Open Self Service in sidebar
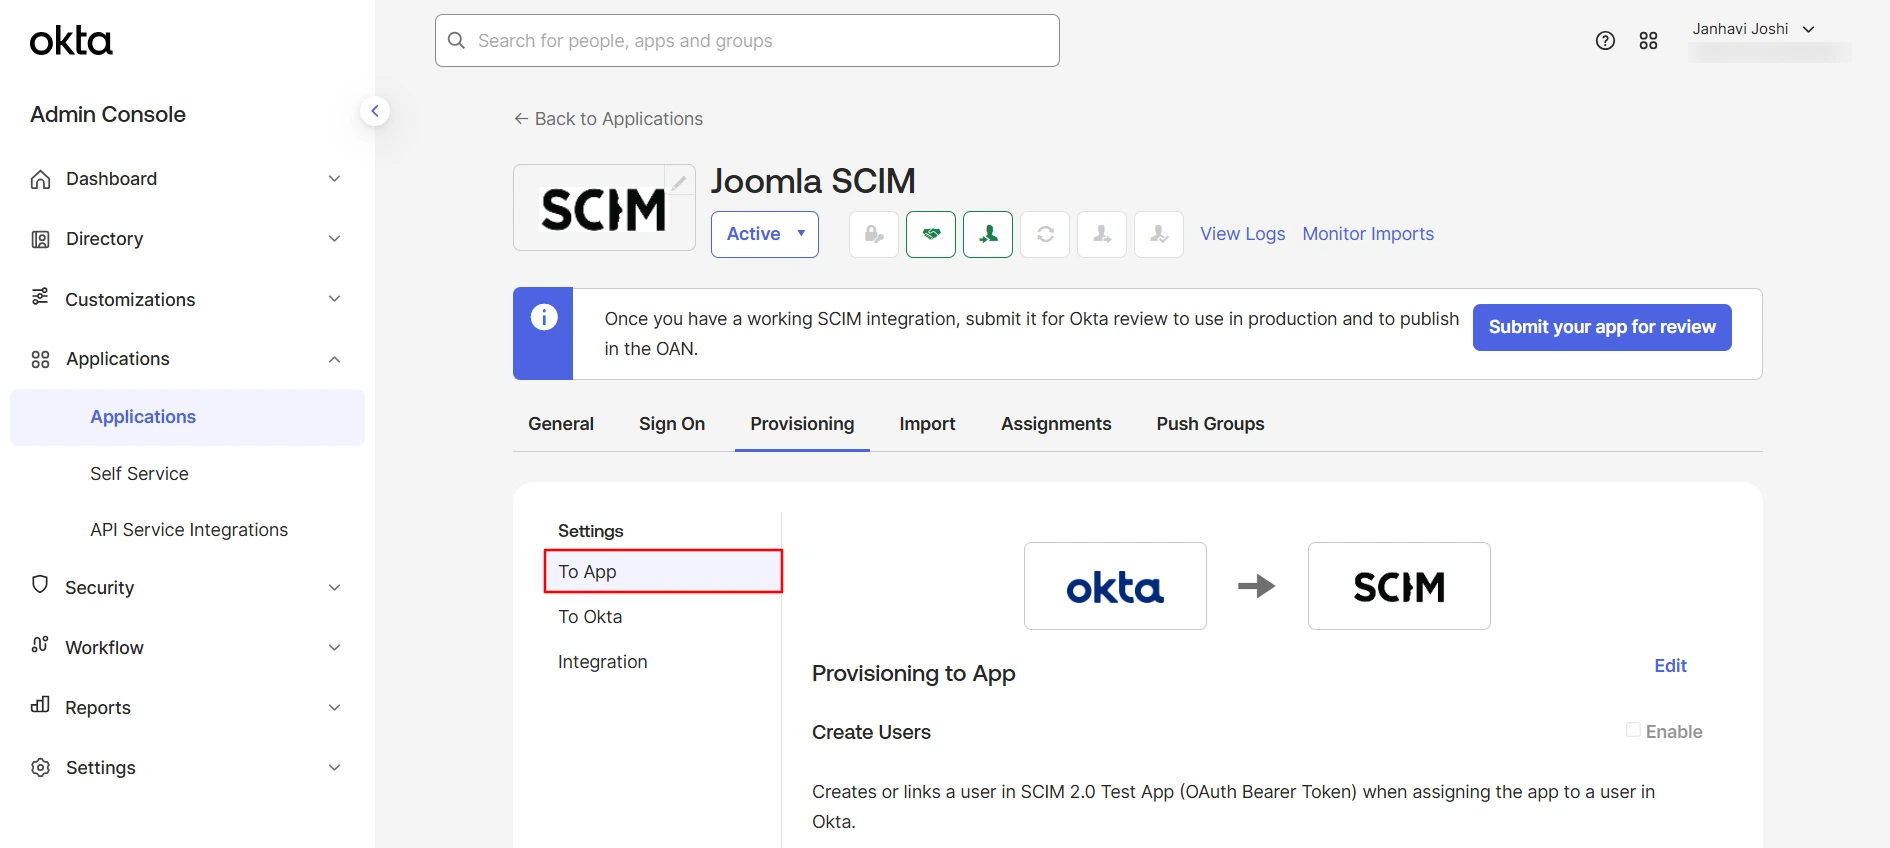 [x=139, y=474]
